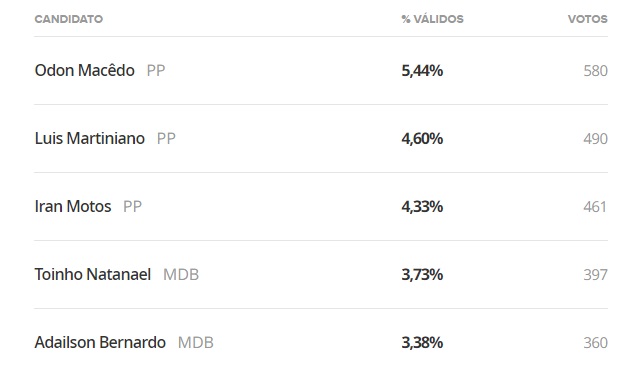This screenshot has height=389, width=641.
Task: Click MDB label beside Adailson Bernardo
Action: (x=195, y=342)
